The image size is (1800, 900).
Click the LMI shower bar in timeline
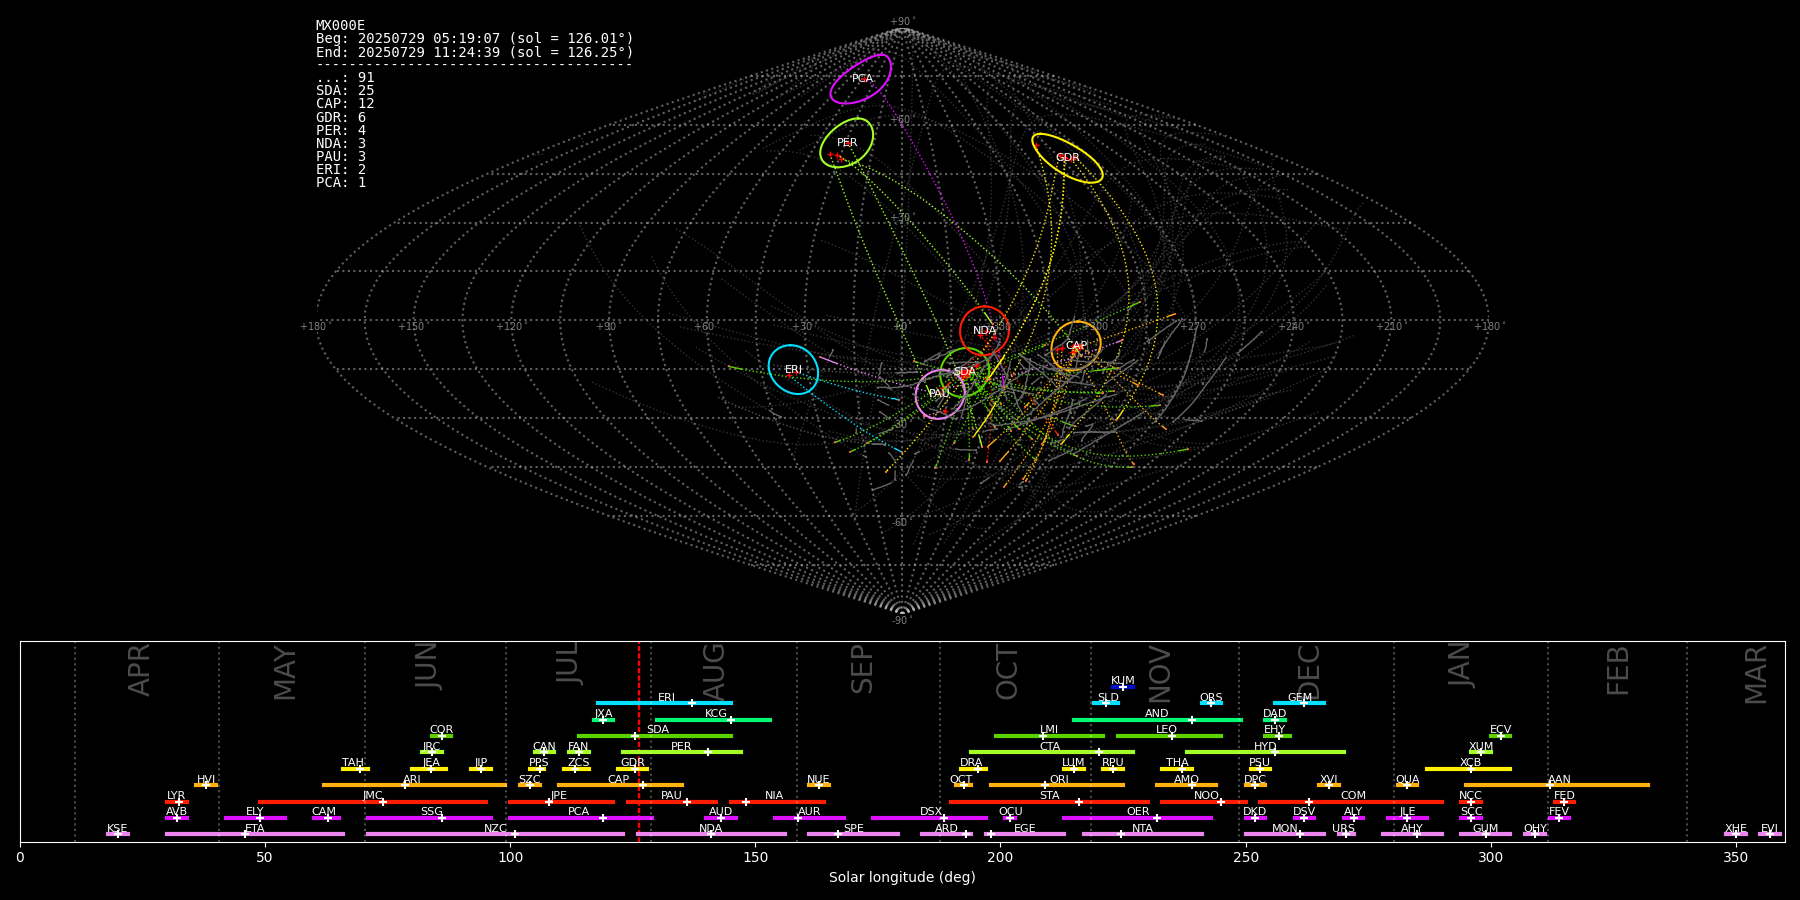click(1049, 736)
